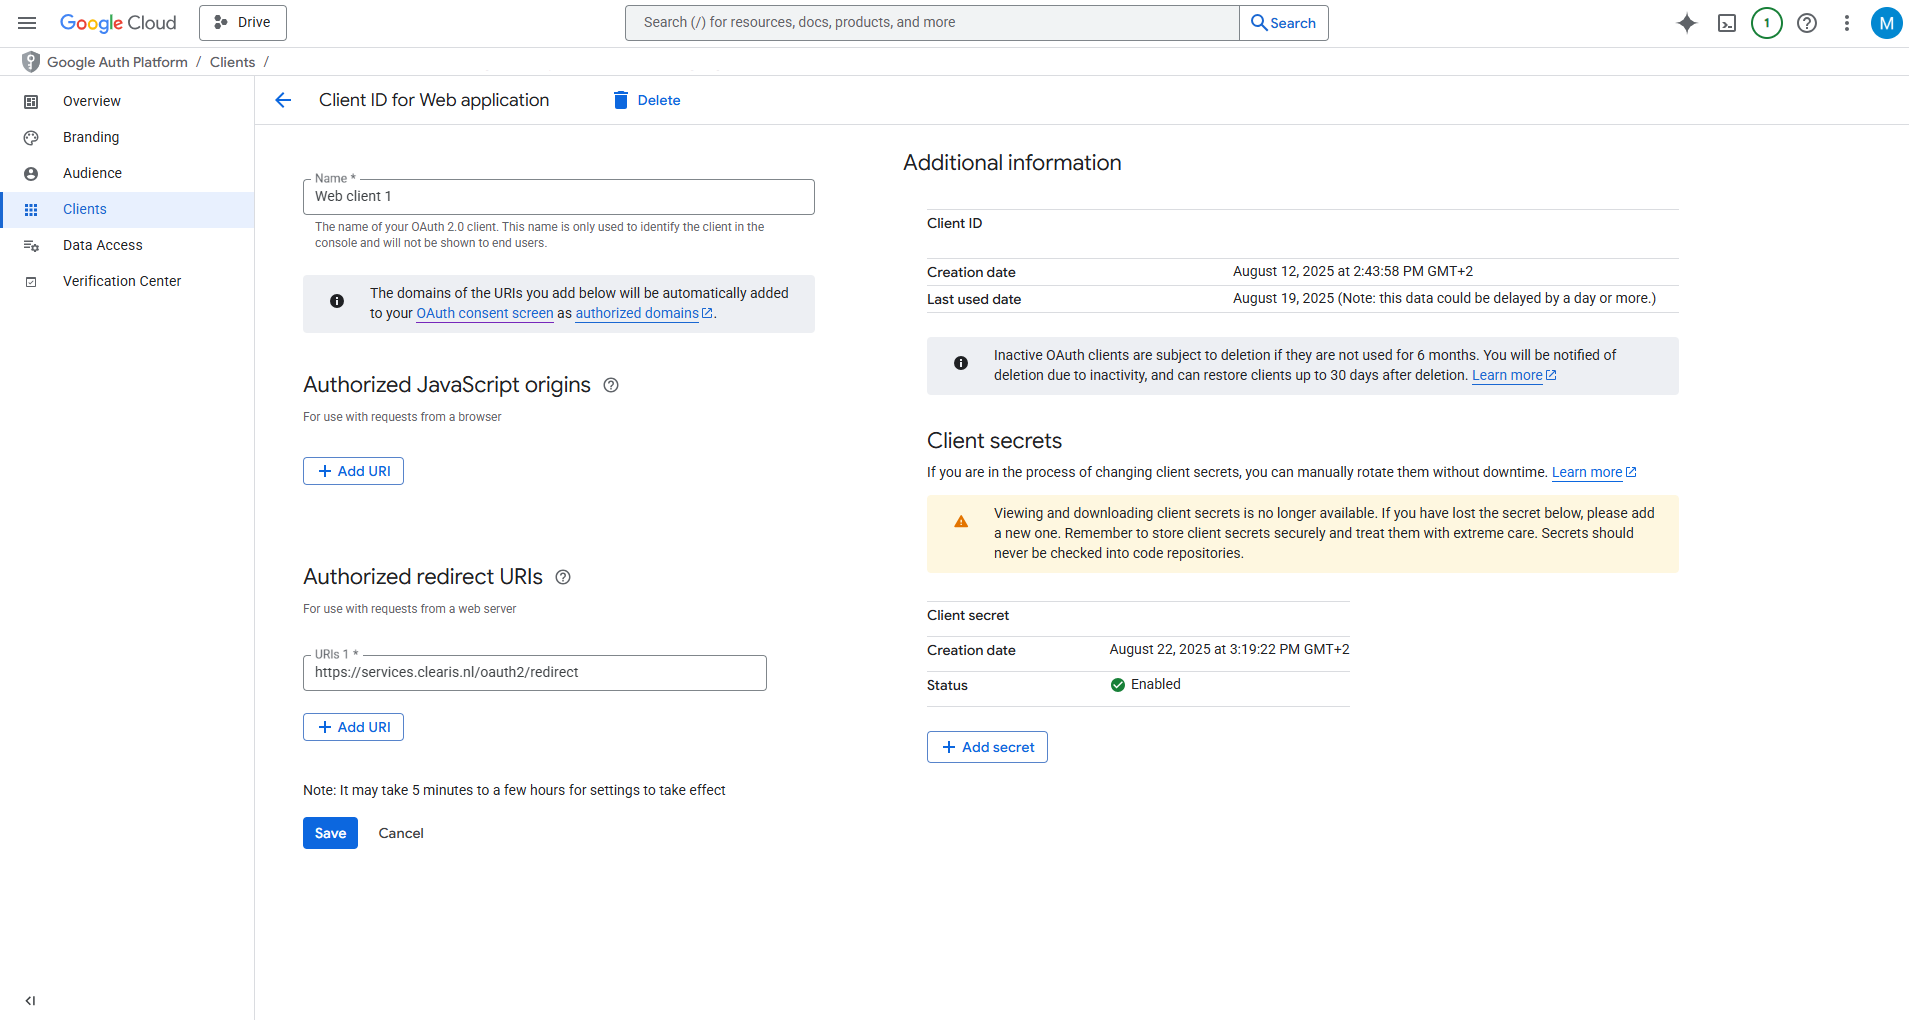Show help for Authorized redirect URIs
Image resolution: width=1909 pixels, height=1020 pixels.
[x=563, y=577]
